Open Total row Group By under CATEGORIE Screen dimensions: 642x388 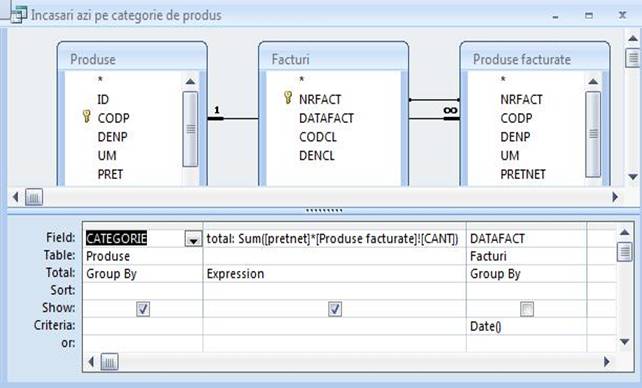tap(142, 274)
